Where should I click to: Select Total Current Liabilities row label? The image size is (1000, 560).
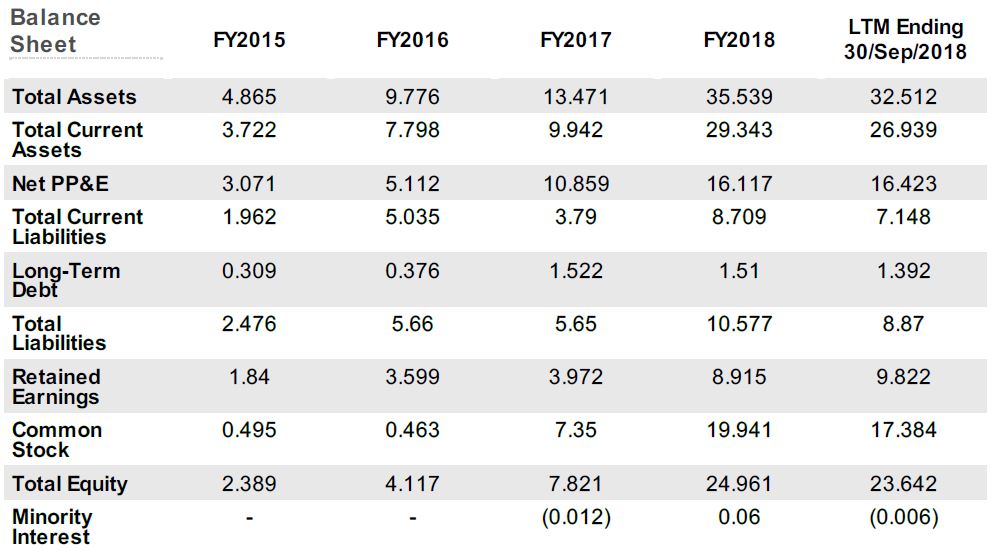tap(77, 226)
